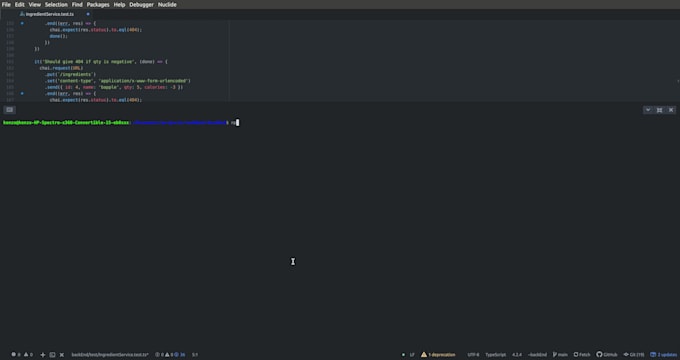Click the .put('/ingredients') code line
Viewport: 680px width, 360px height.
point(70,75)
